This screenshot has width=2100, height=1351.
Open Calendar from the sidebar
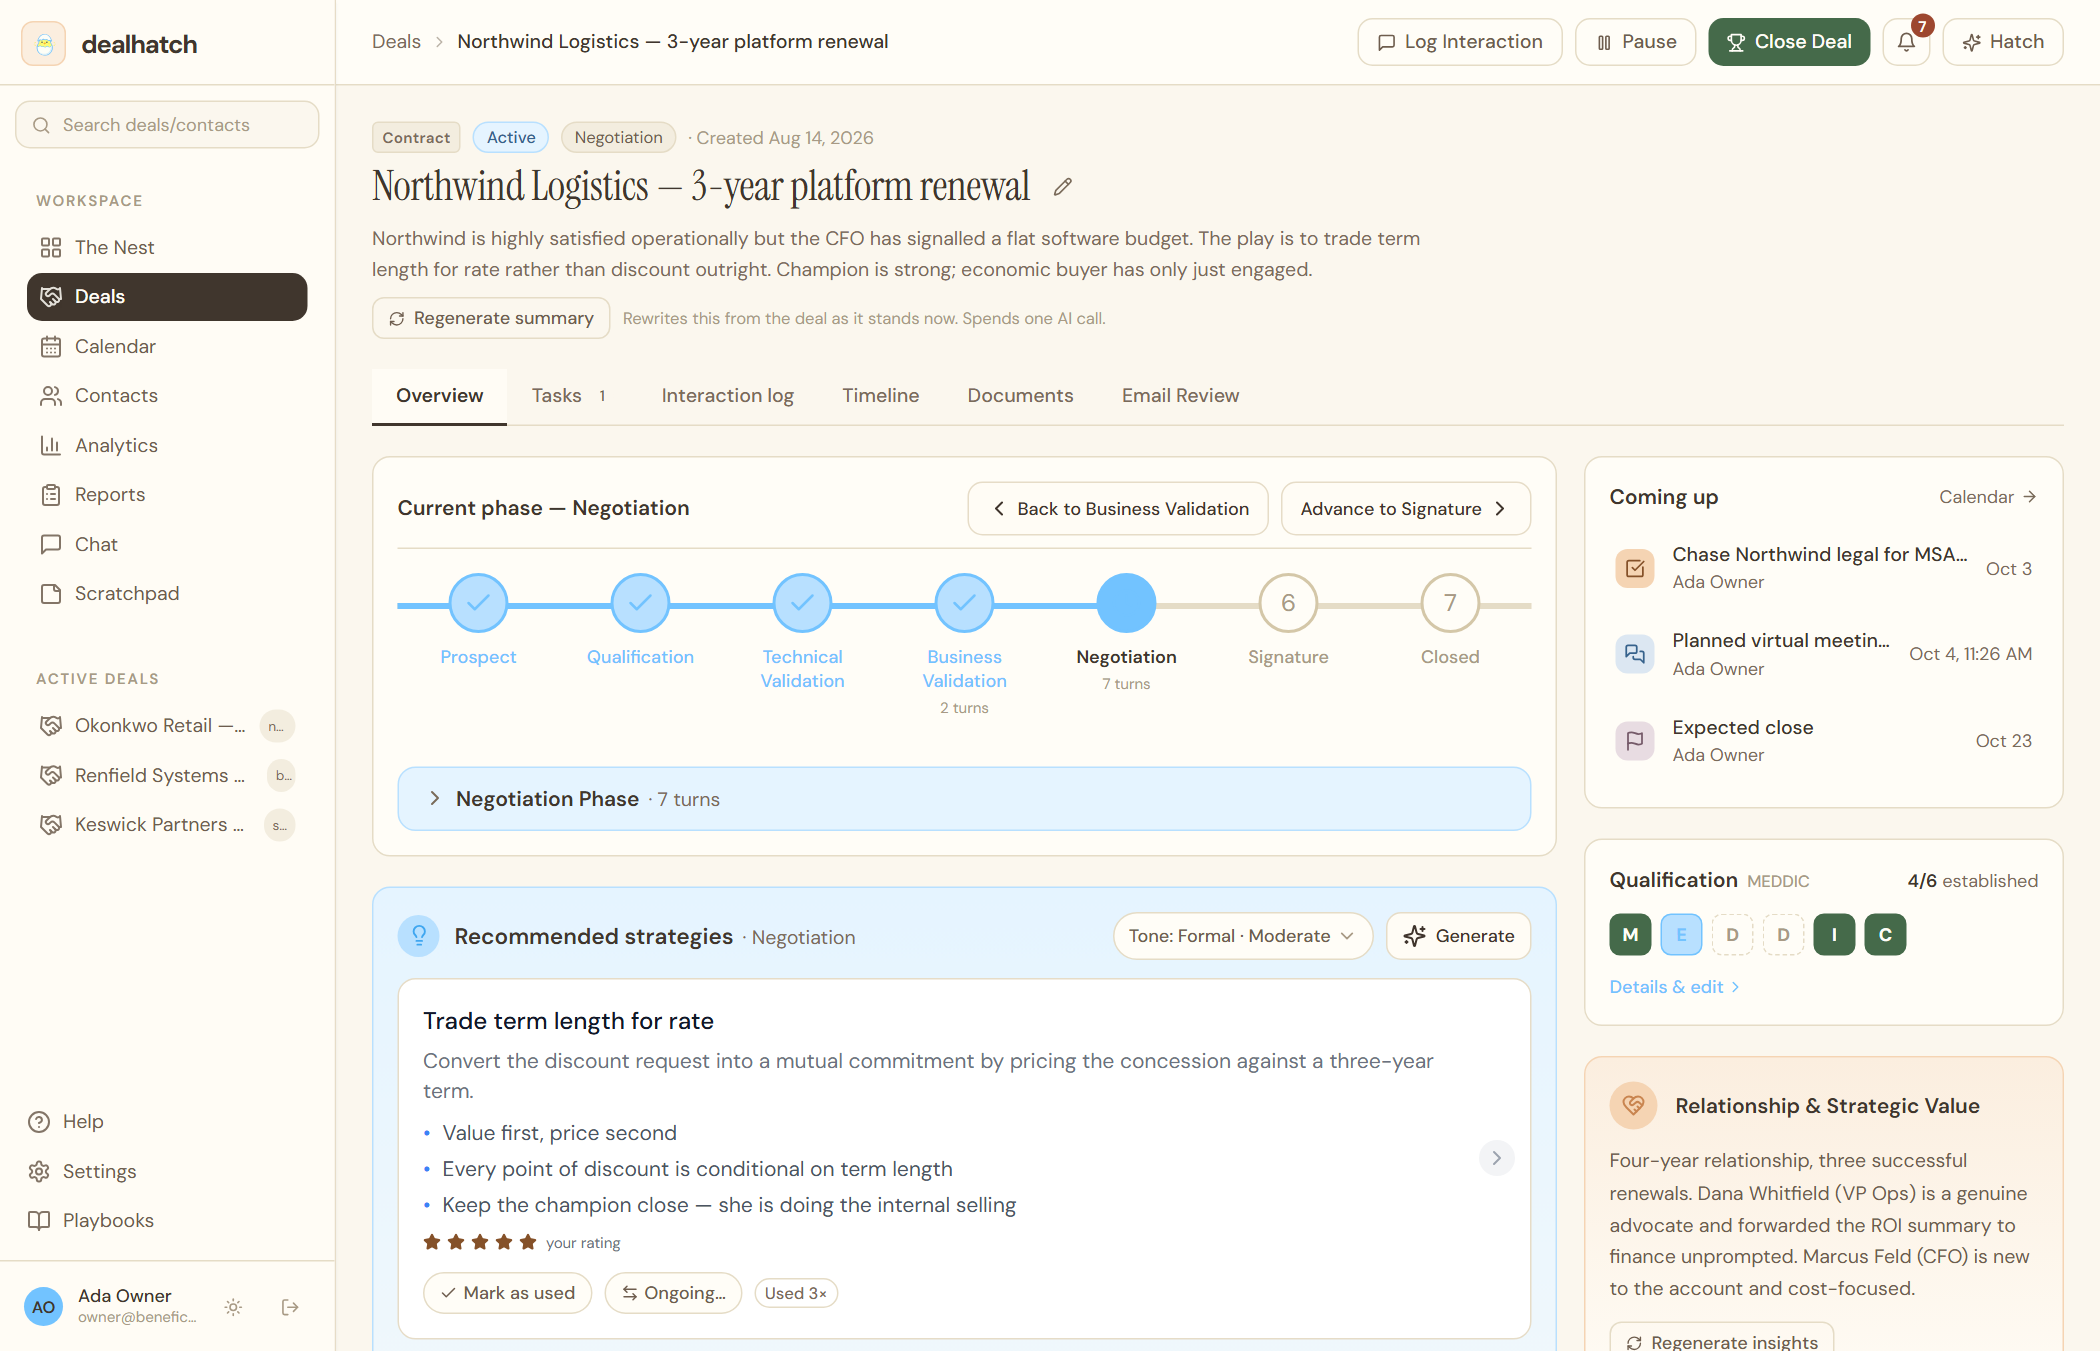pos(167,346)
